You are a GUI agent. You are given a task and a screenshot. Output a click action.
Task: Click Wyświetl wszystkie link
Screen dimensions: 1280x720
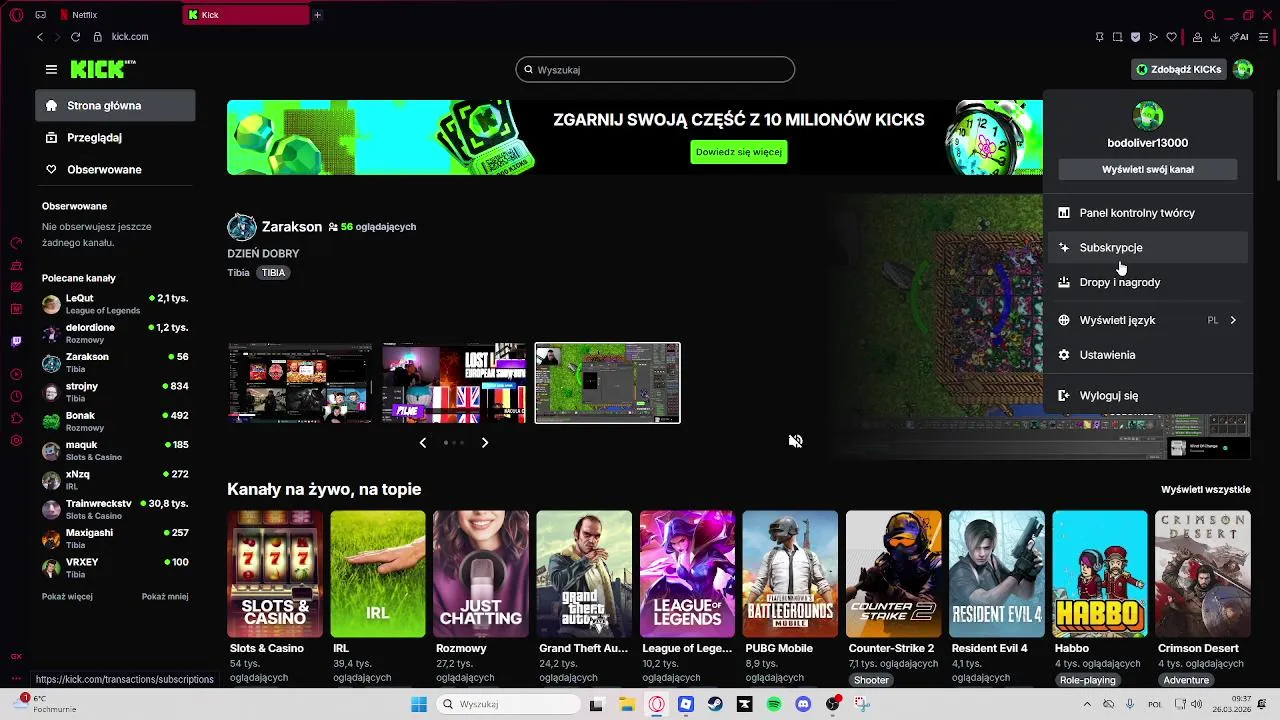1205,490
